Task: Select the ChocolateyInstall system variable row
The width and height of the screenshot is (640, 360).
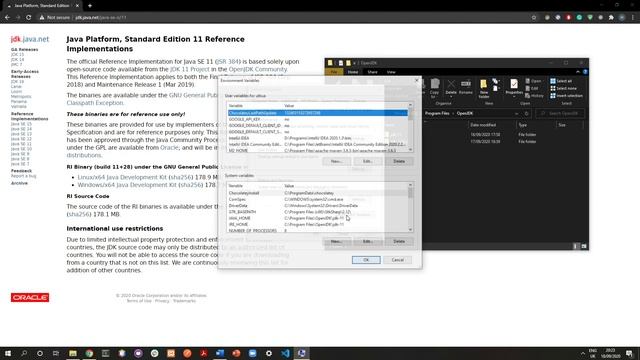Action: (317, 193)
